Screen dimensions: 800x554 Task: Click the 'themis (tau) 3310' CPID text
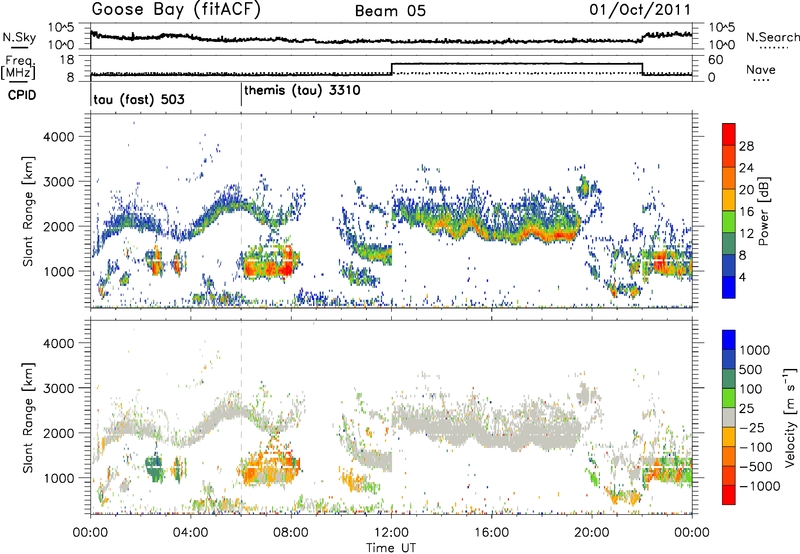tap(303, 91)
